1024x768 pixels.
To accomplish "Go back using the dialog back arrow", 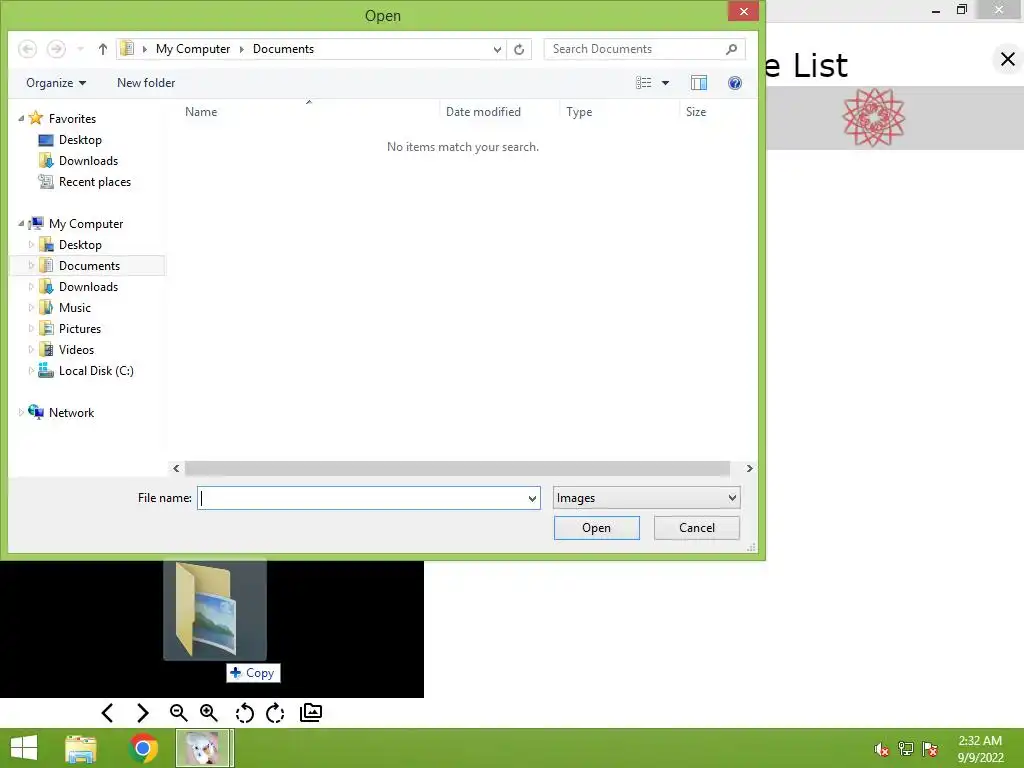I will pos(27,49).
